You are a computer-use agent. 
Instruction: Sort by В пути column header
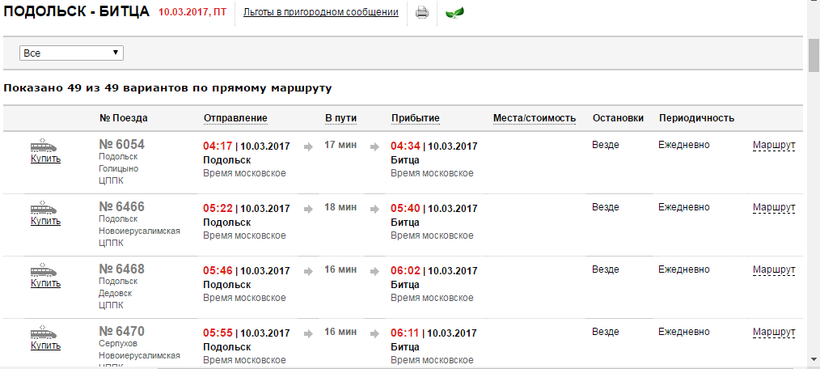[x=341, y=118]
